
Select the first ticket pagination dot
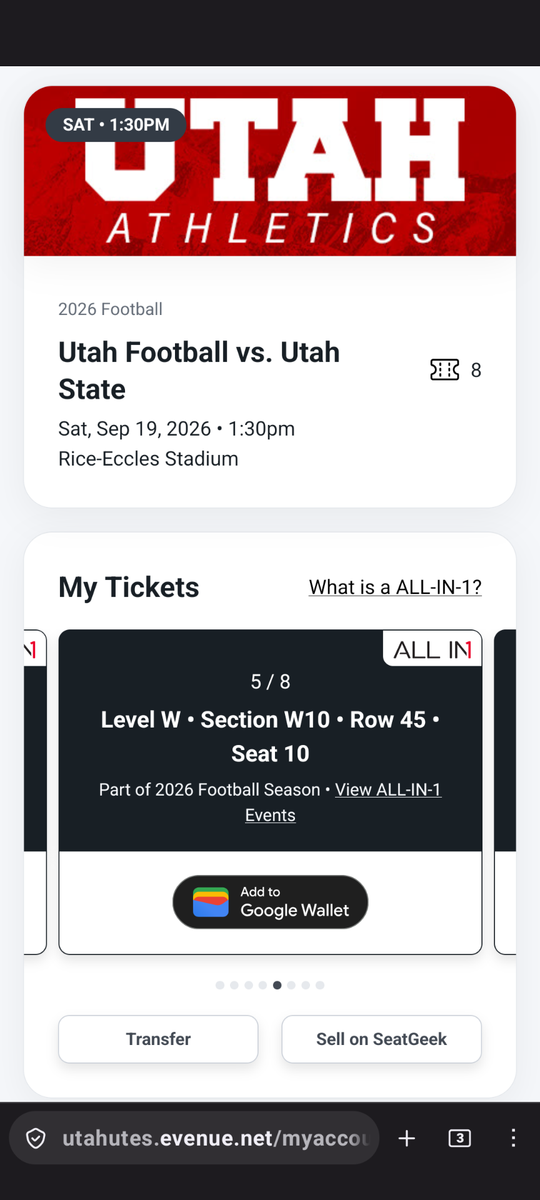click(x=220, y=985)
